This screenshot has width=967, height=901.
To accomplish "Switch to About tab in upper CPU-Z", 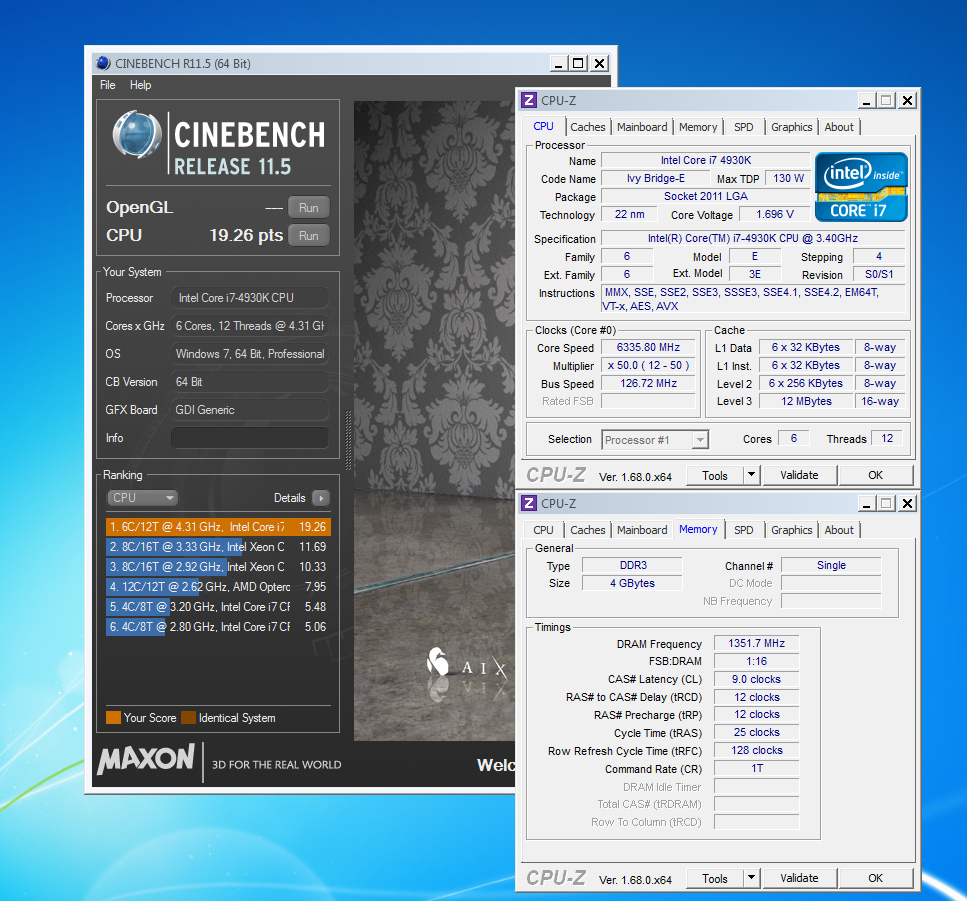I will [x=839, y=127].
